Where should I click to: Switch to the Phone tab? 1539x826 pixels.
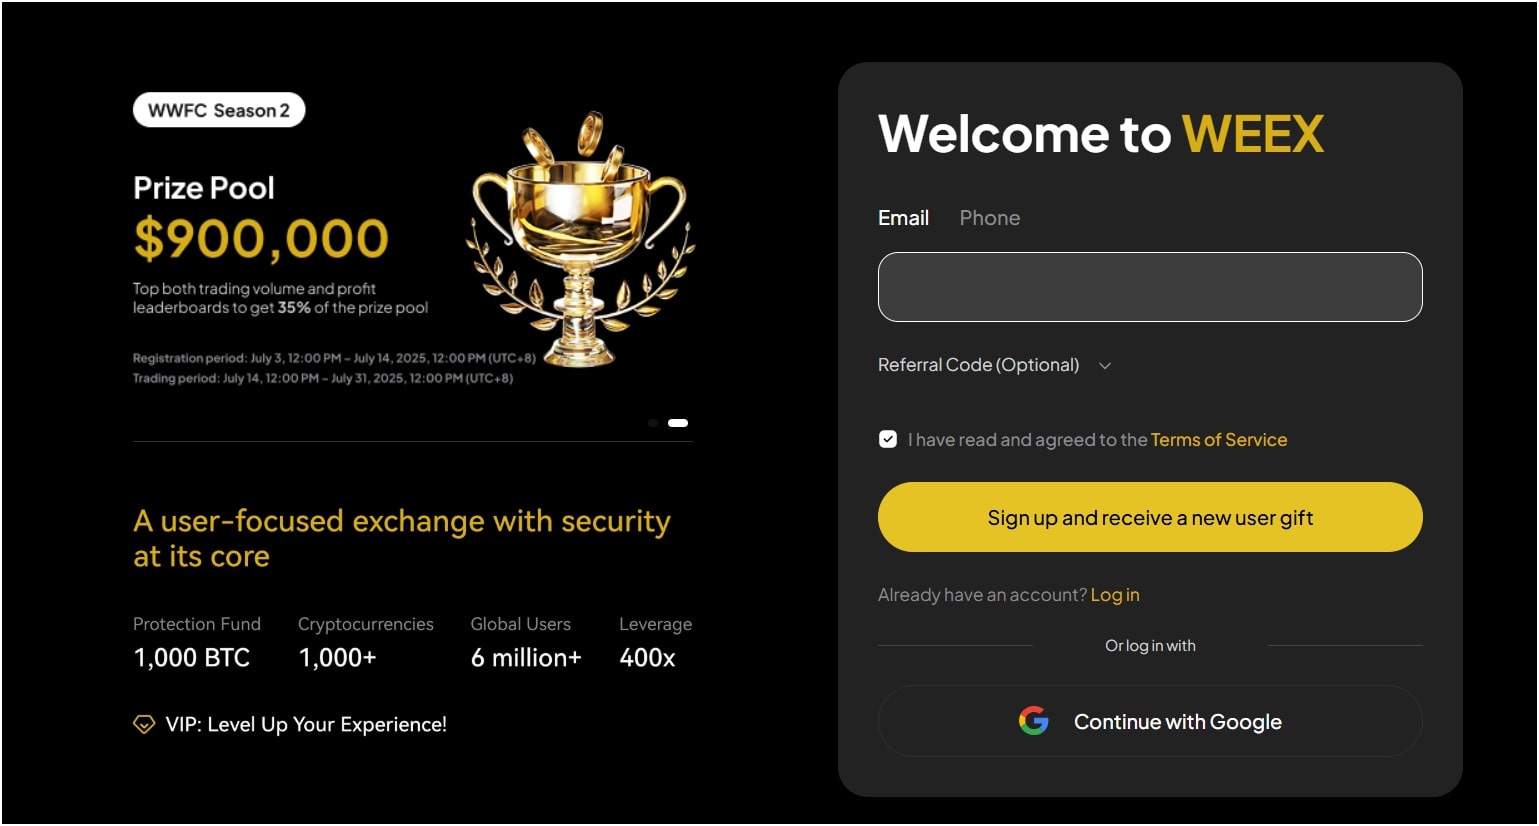pos(989,218)
